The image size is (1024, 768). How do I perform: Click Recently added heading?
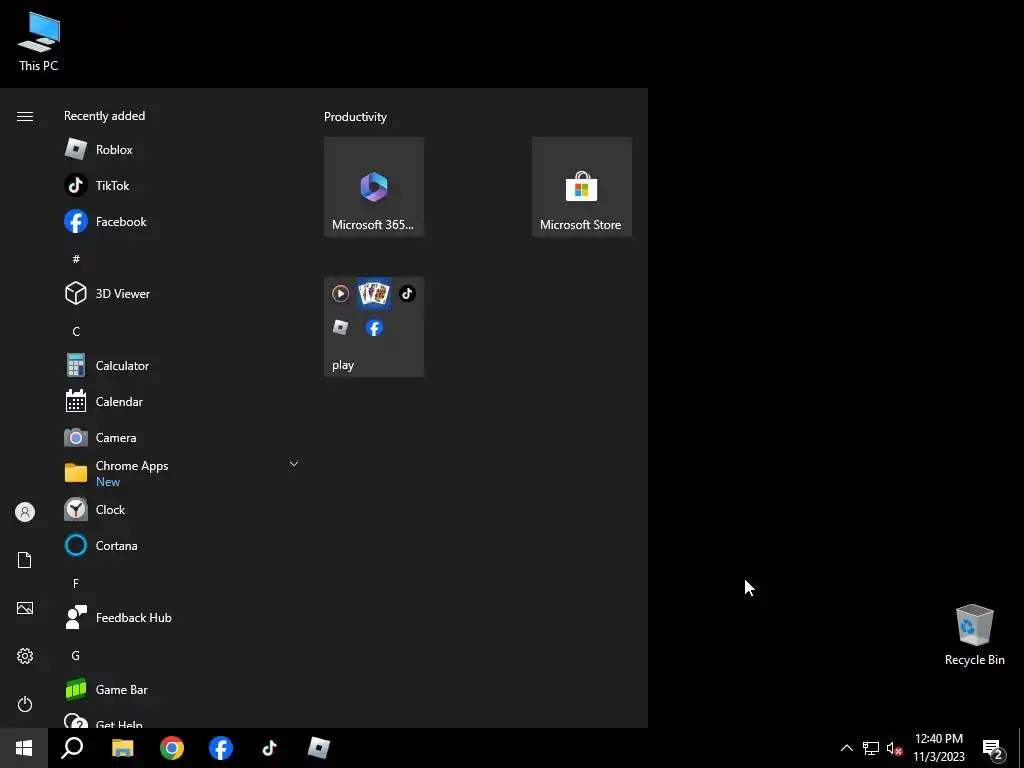coord(104,116)
